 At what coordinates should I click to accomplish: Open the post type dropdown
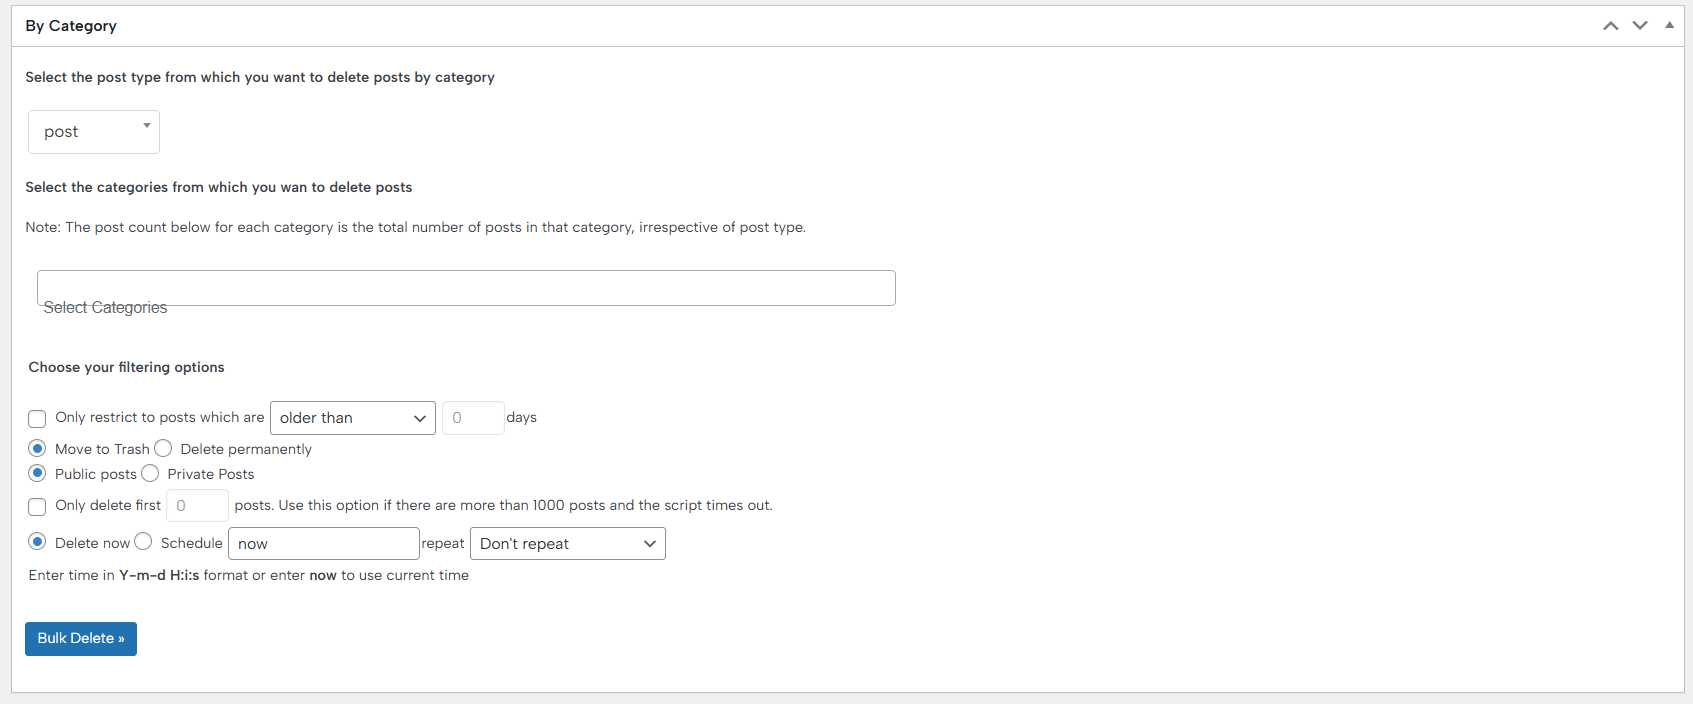point(94,132)
